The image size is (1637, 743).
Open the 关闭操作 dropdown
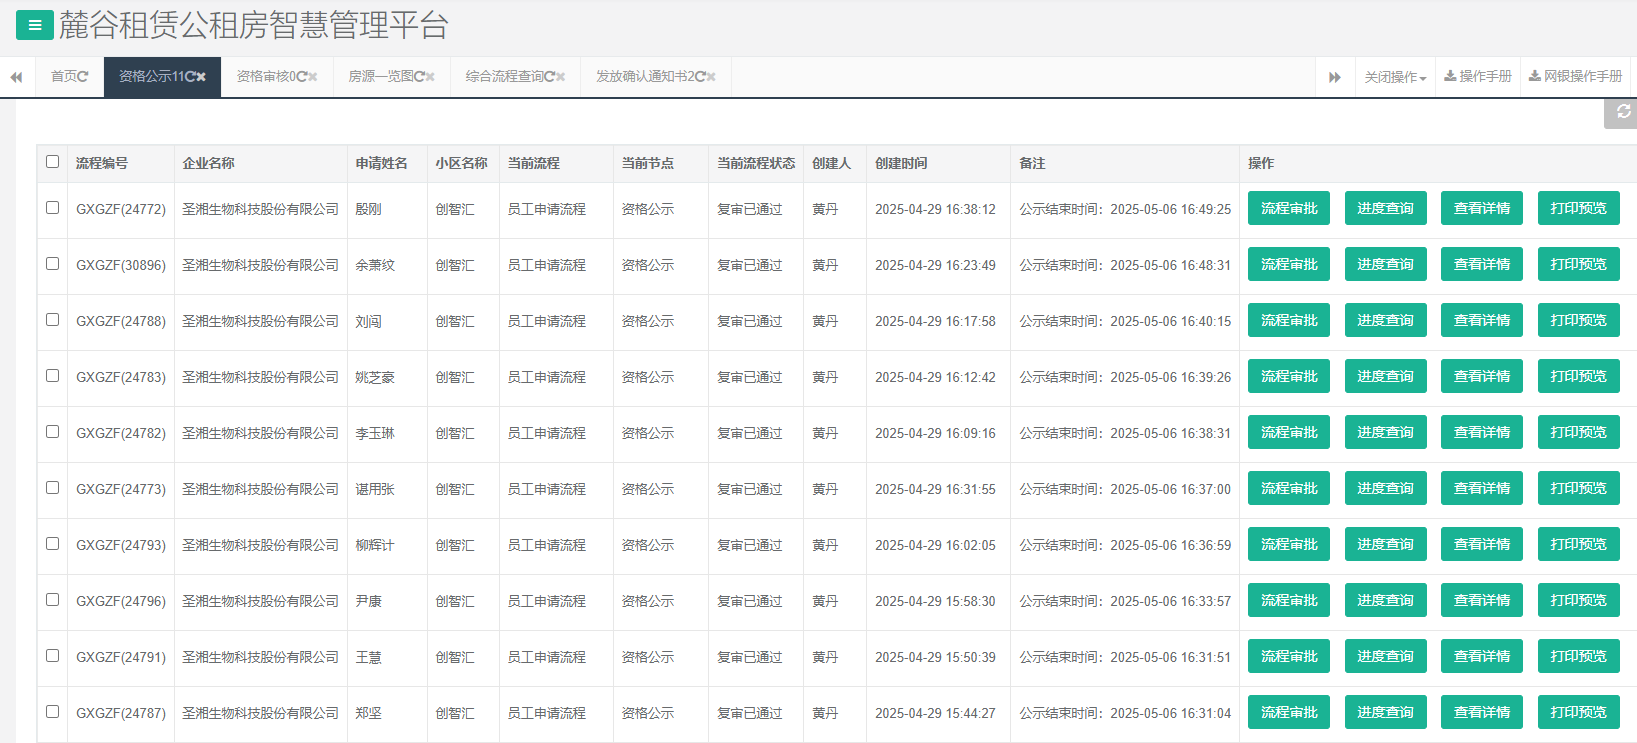[x=1395, y=77]
